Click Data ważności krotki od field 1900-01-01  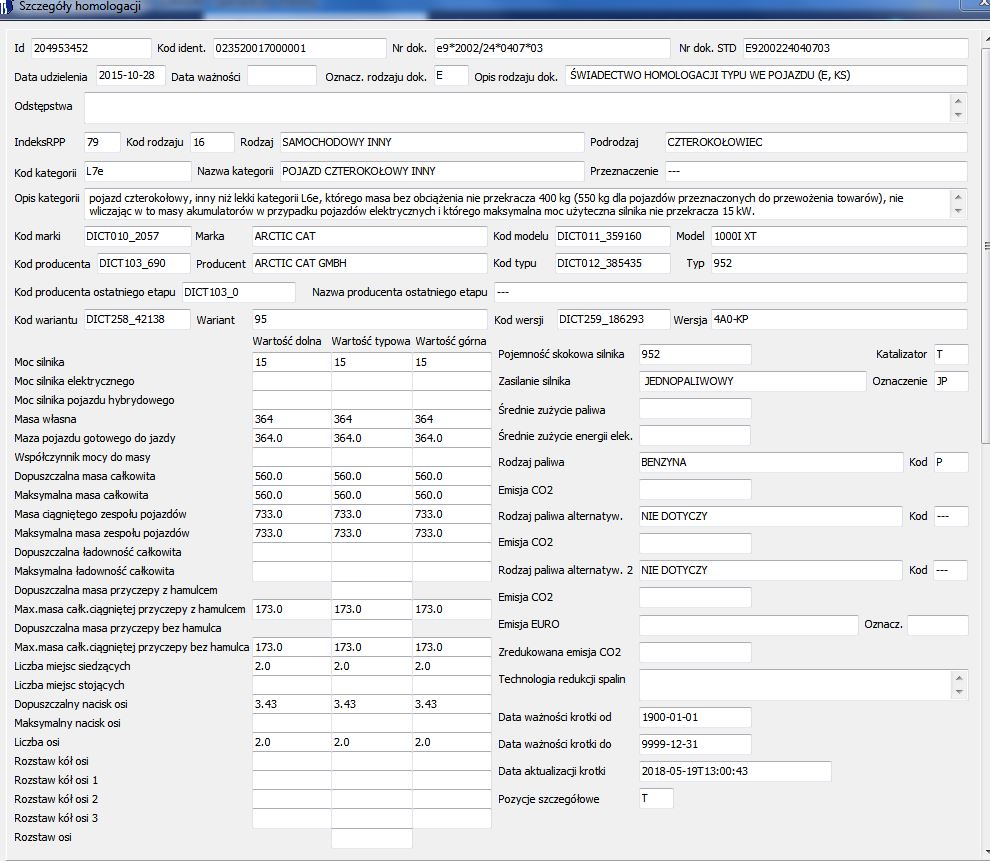click(x=695, y=717)
